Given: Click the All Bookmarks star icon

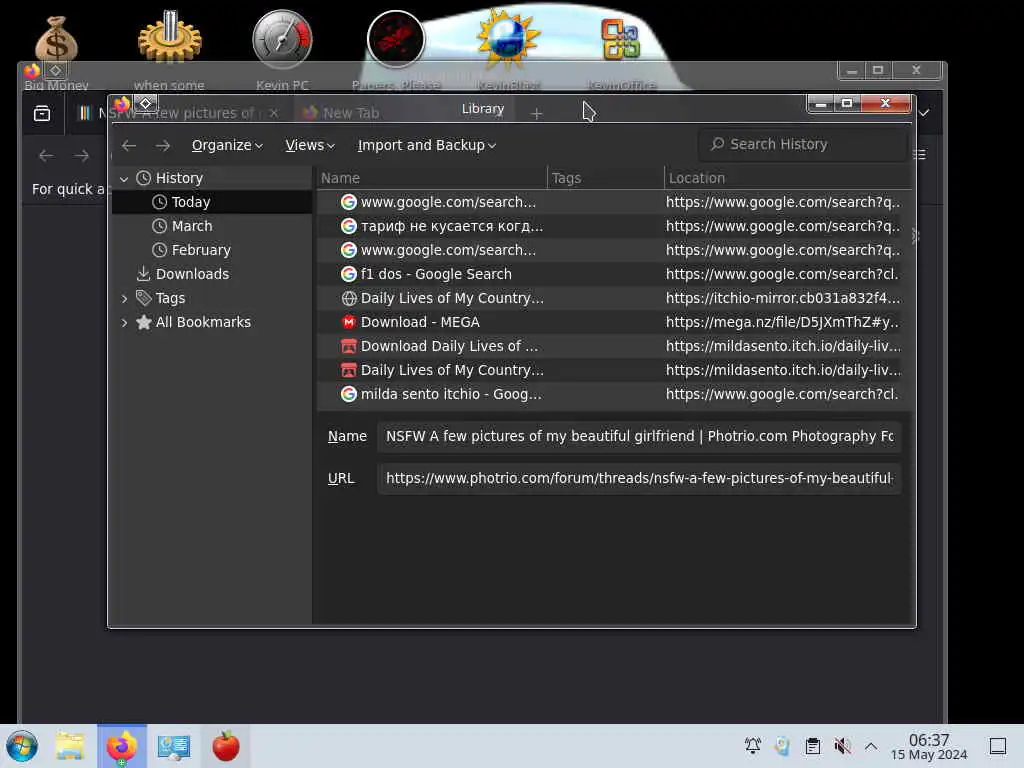Looking at the screenshot, I should coord(144,323).
